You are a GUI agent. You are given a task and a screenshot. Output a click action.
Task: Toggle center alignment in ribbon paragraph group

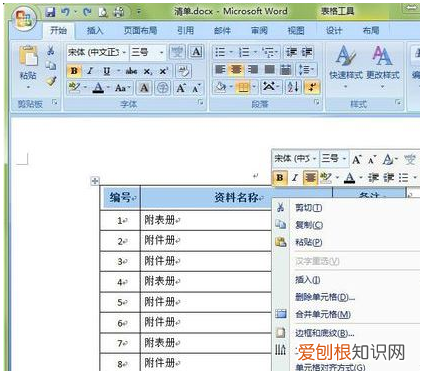pyautogui.click(x=236, y=69)
